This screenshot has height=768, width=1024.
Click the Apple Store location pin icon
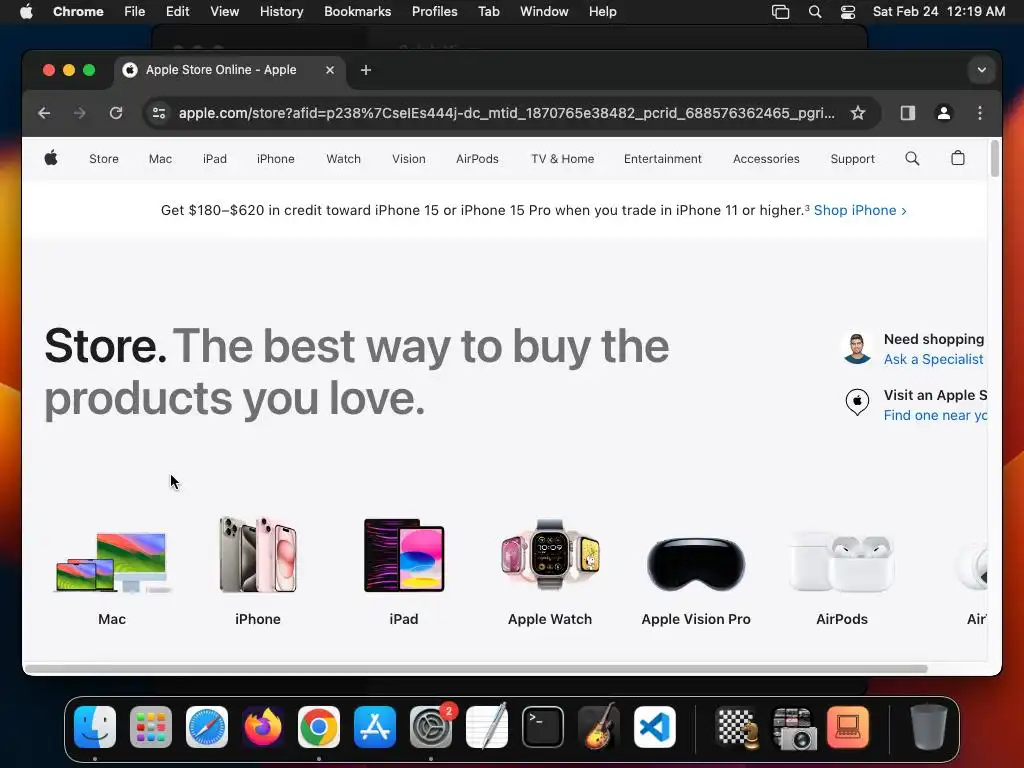(857, 402)
